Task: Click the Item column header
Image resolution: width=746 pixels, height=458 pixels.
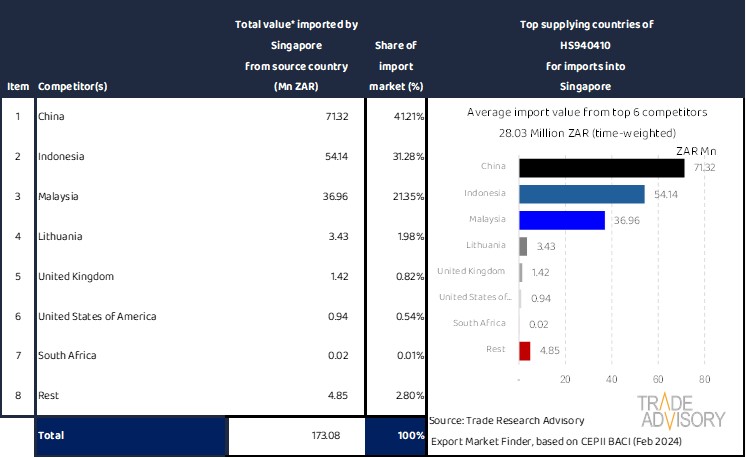Action: 17,86
